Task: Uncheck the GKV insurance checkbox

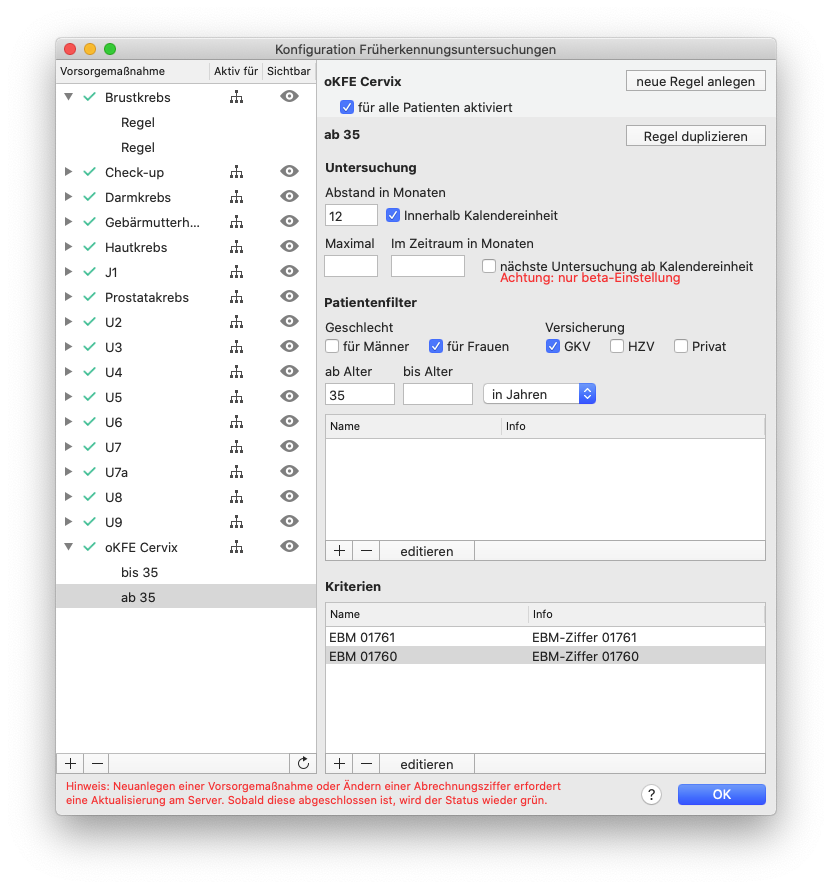Action: coord(552,346)
